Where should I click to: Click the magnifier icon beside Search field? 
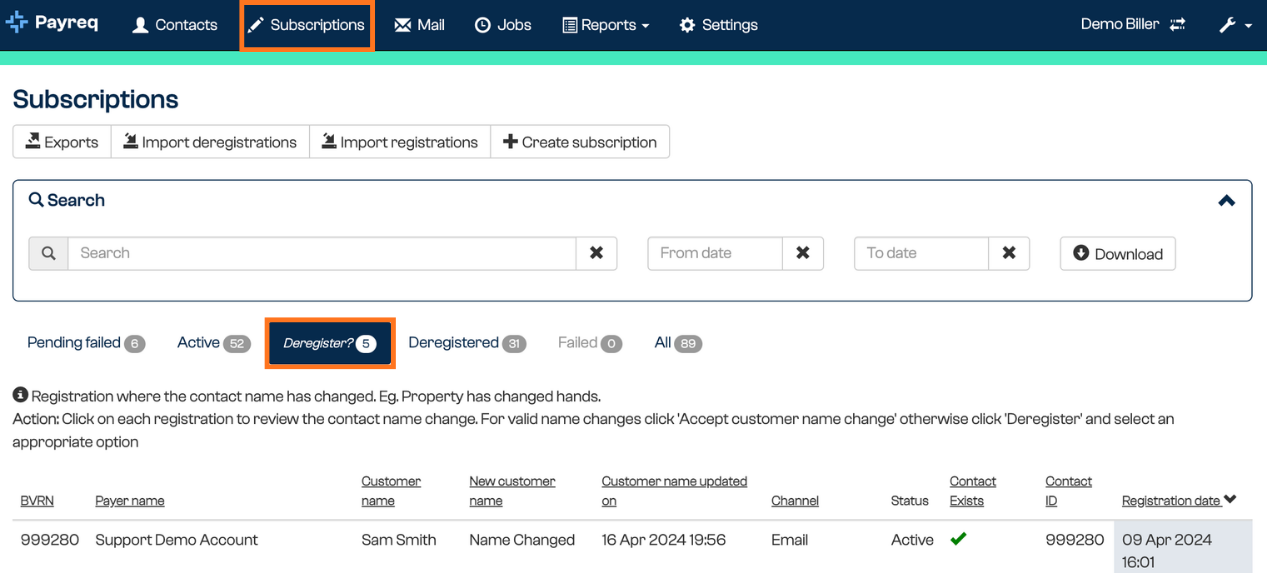tap(48, 253)
